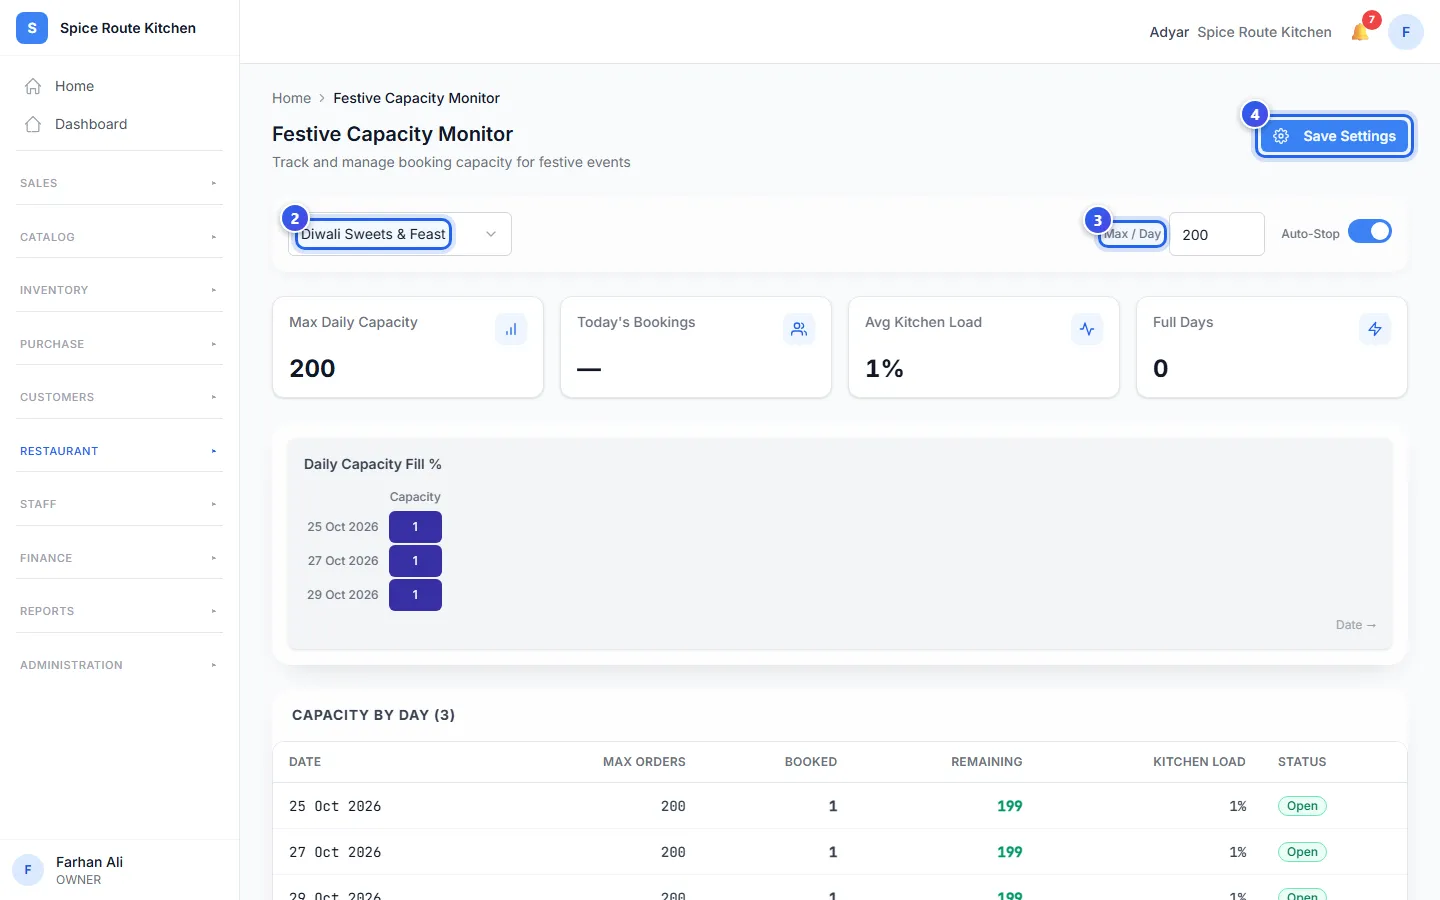The width and height of the screenshot is (1440, 900).
Task: Click the 25 Oct 2026 capacity bar
Action: click(415, 527)
